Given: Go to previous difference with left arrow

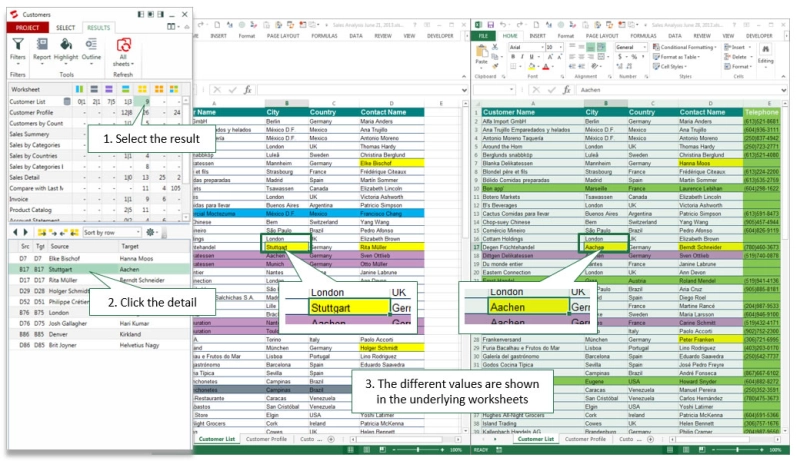Looking at the screenshot, I should tap(14, 231).
